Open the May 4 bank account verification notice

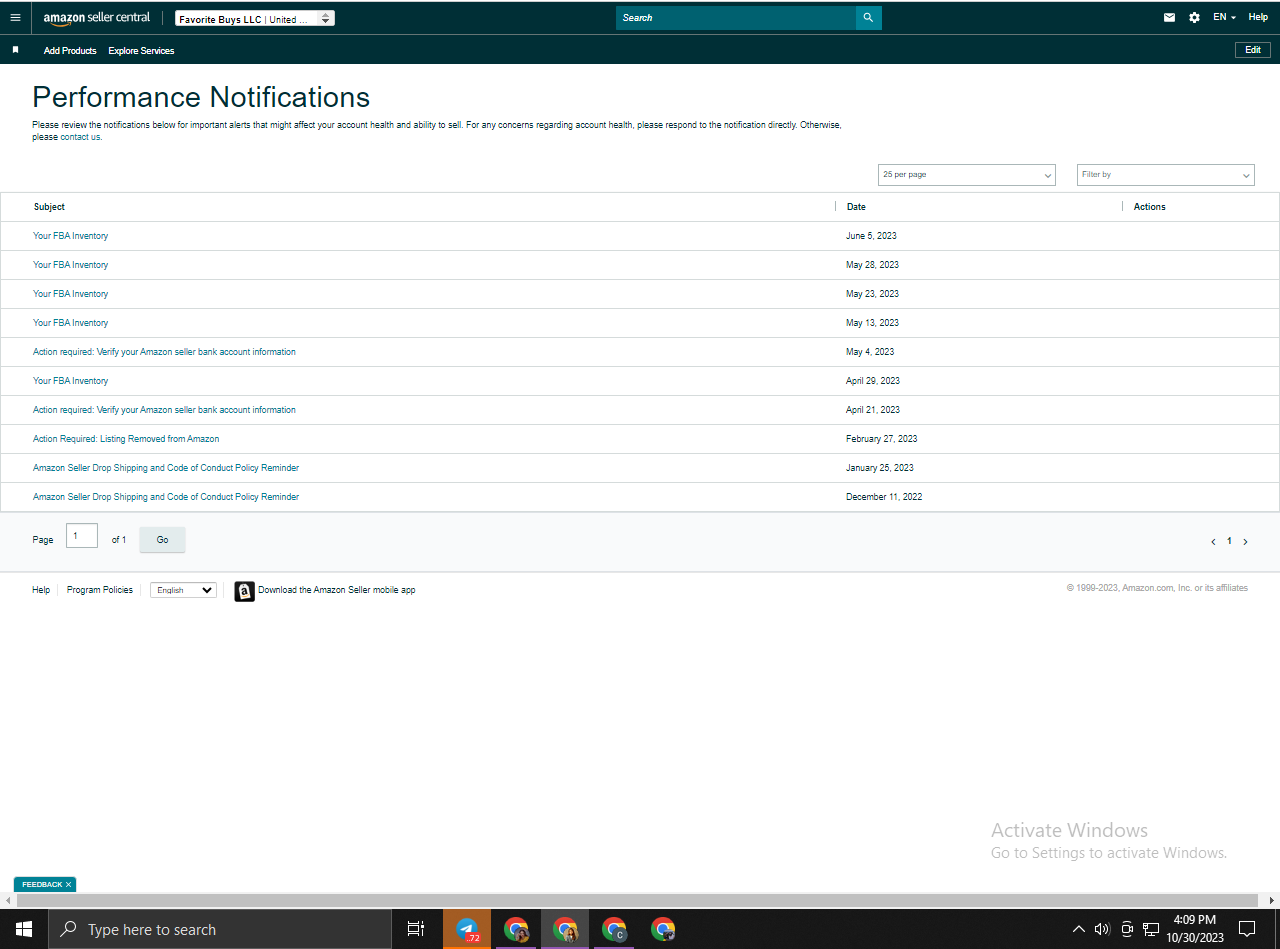coord(164,352)
